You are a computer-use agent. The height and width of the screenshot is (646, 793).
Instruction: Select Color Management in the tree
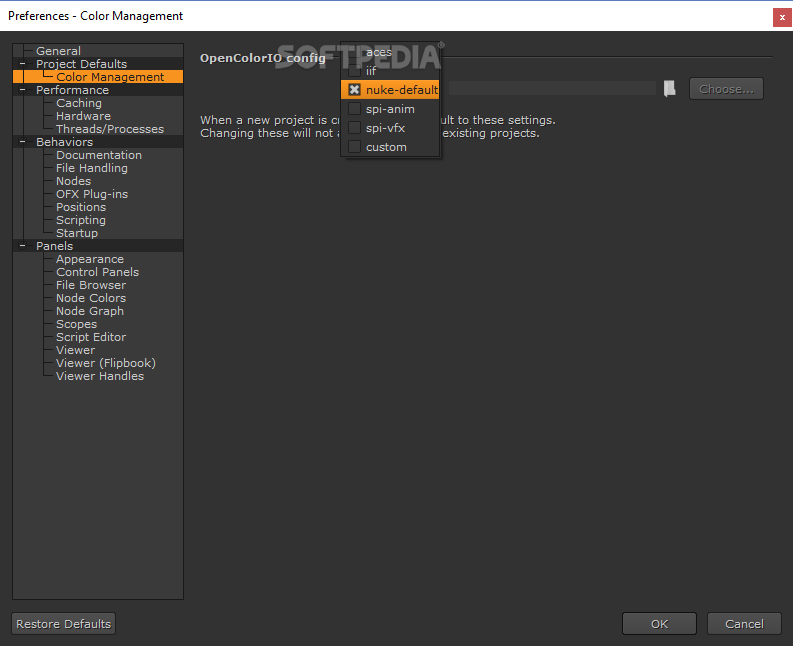(110, 77)
